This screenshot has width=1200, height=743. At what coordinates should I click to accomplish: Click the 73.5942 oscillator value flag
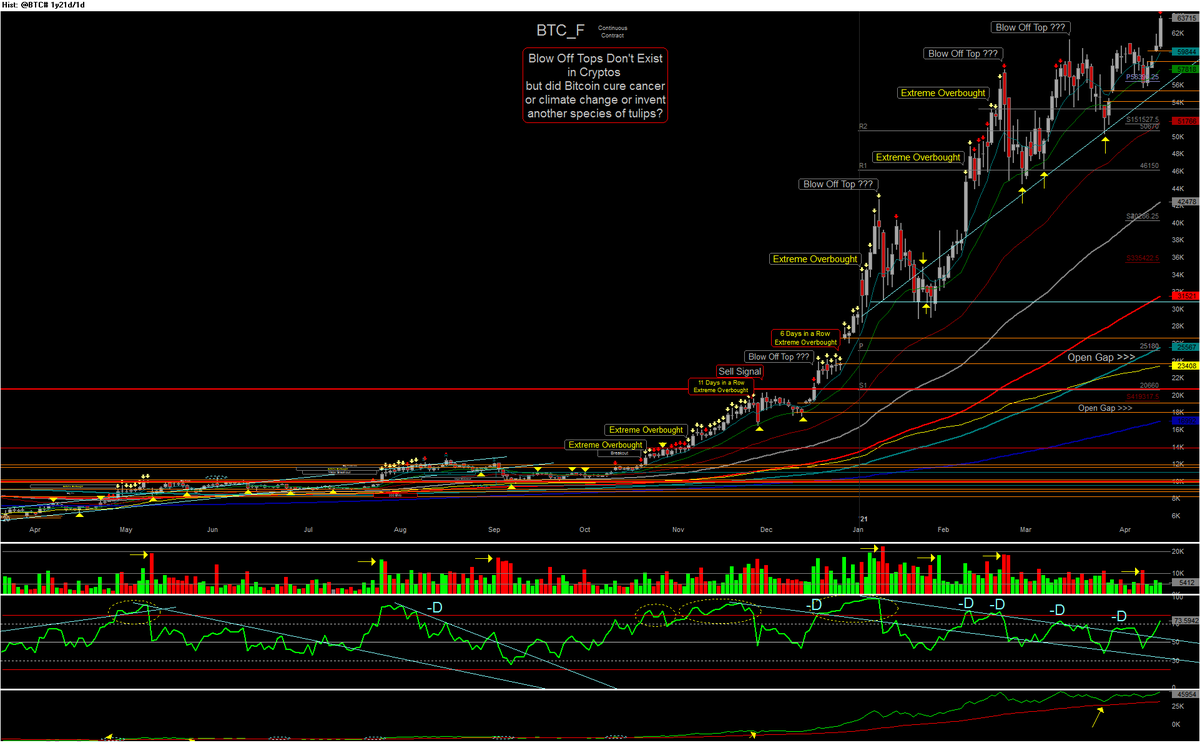coord(1184,620)
